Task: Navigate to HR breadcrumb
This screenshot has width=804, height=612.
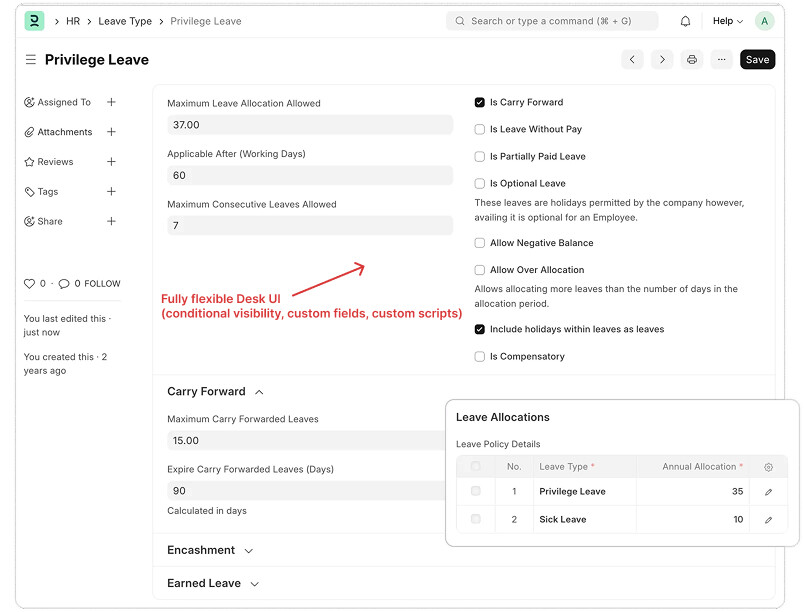Action: pos(73,21)
